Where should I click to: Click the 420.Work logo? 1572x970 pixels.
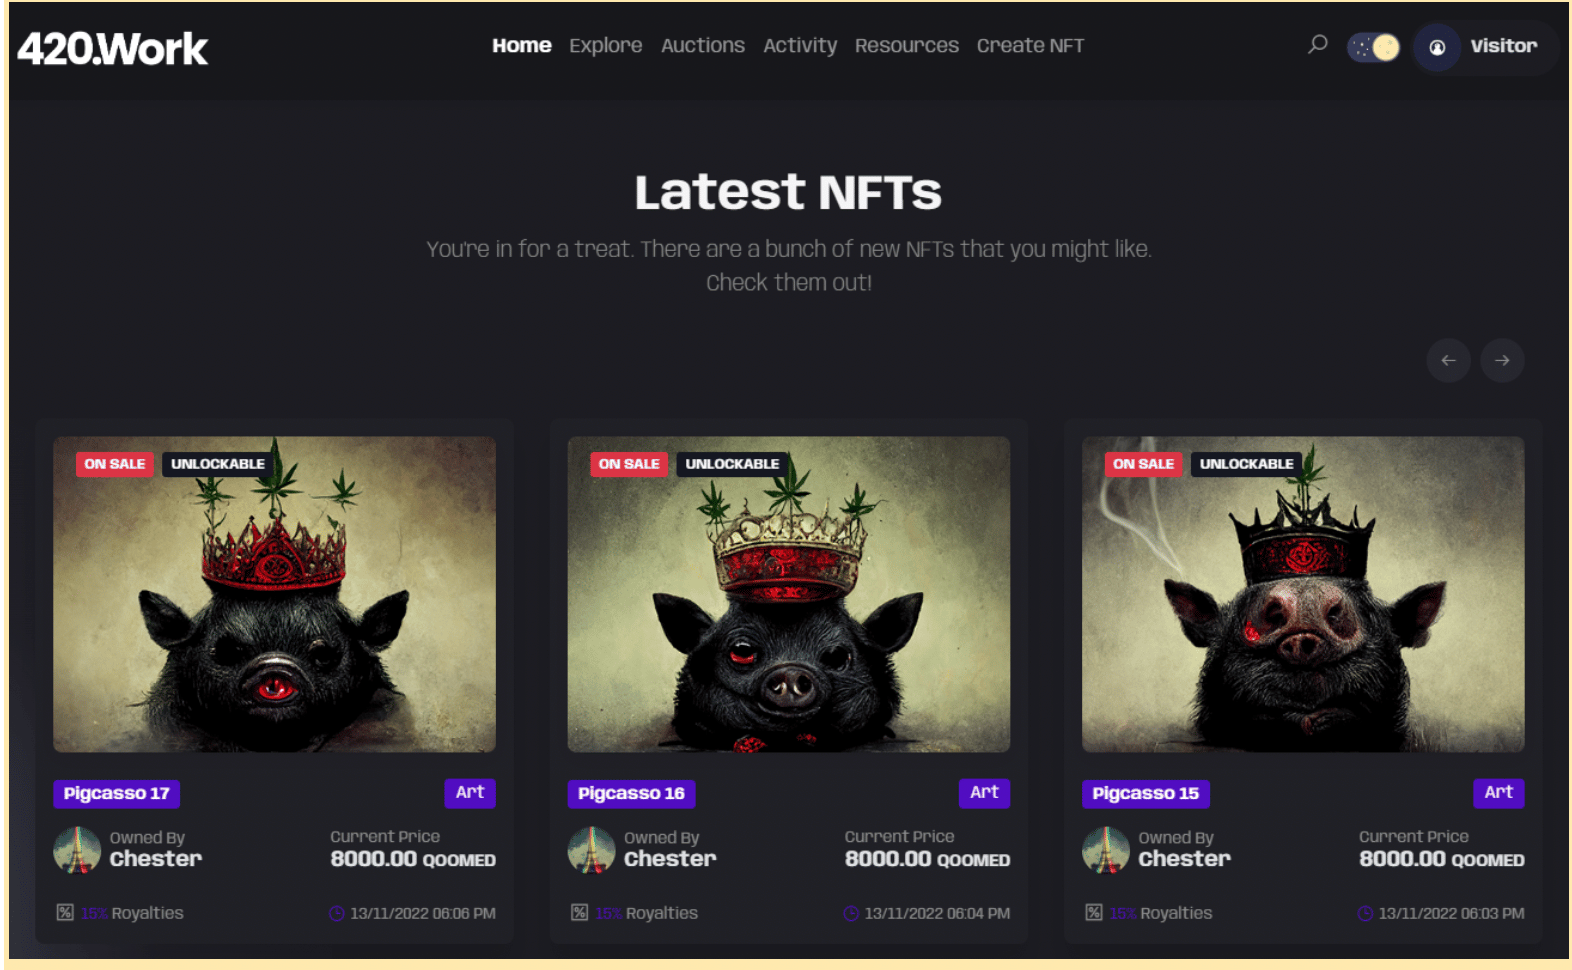point(113,48)
